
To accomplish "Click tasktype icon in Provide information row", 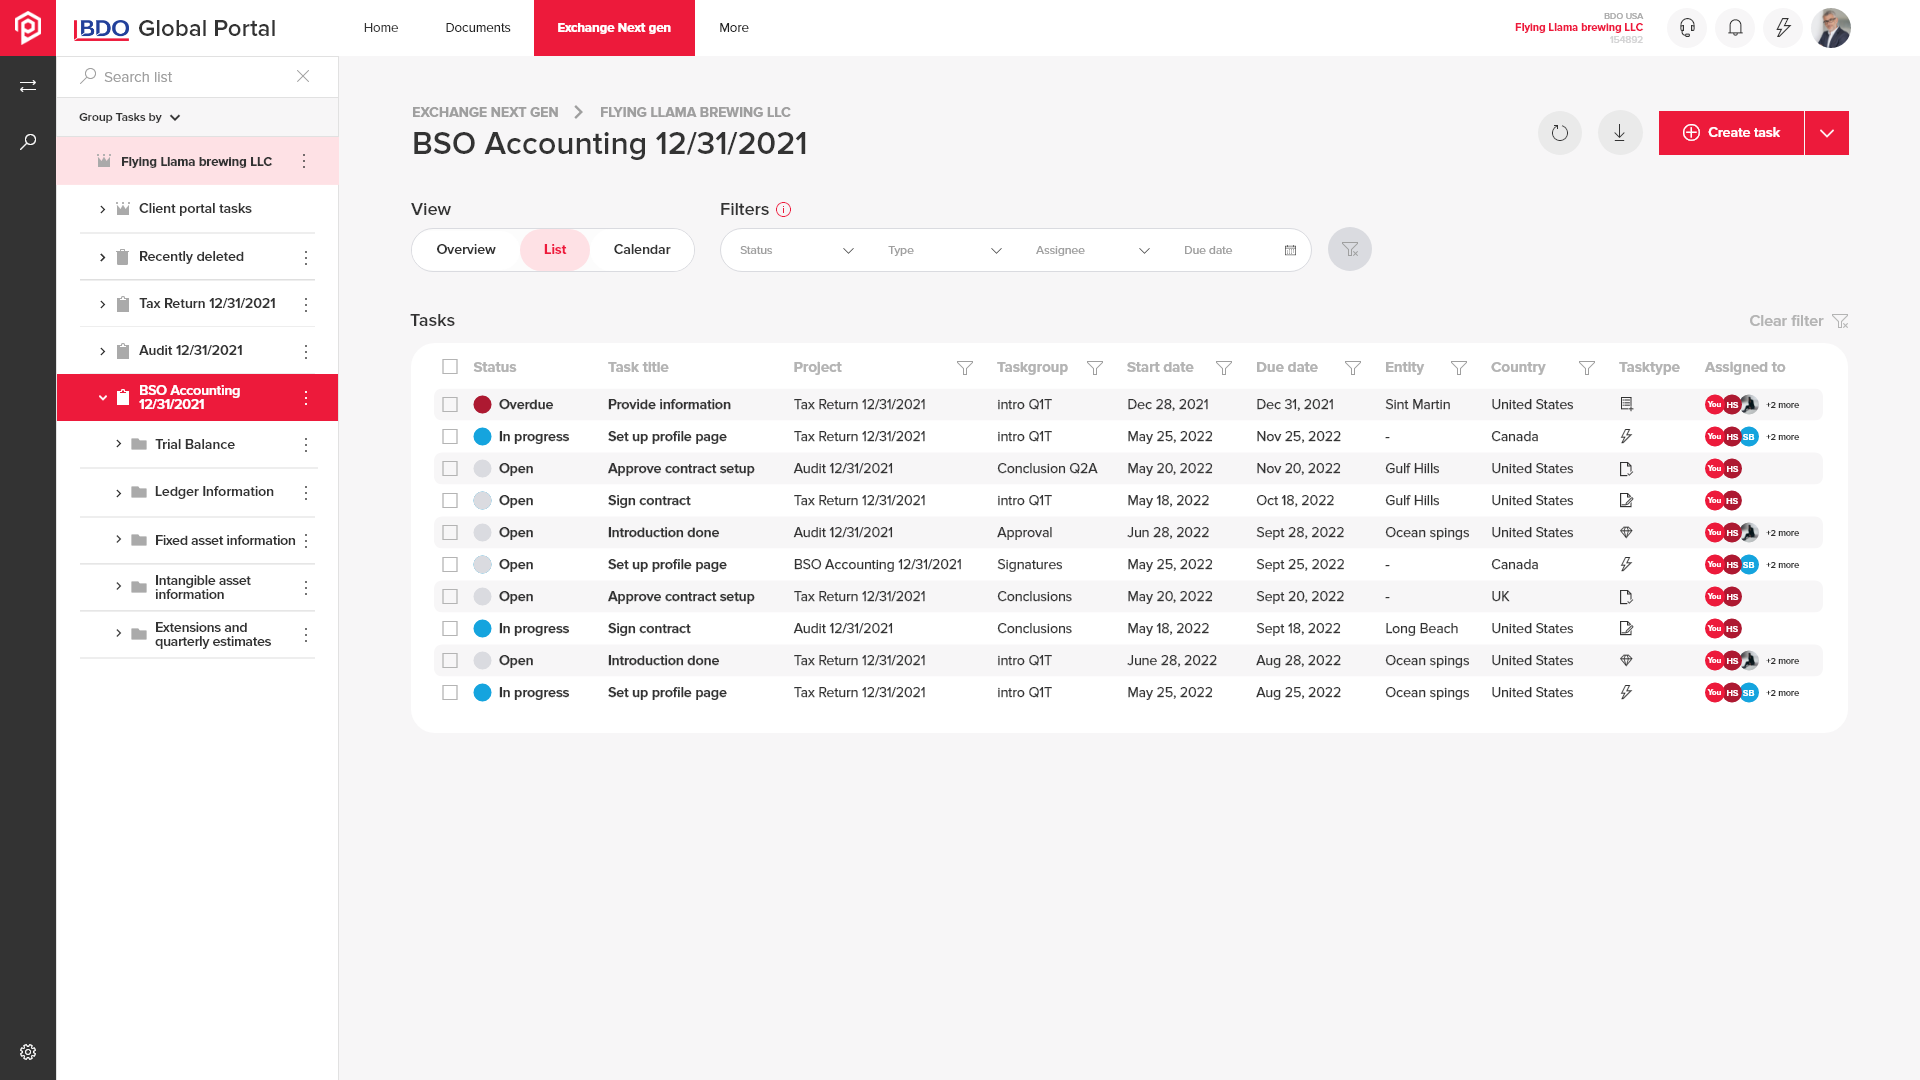I will (1626, 404).
